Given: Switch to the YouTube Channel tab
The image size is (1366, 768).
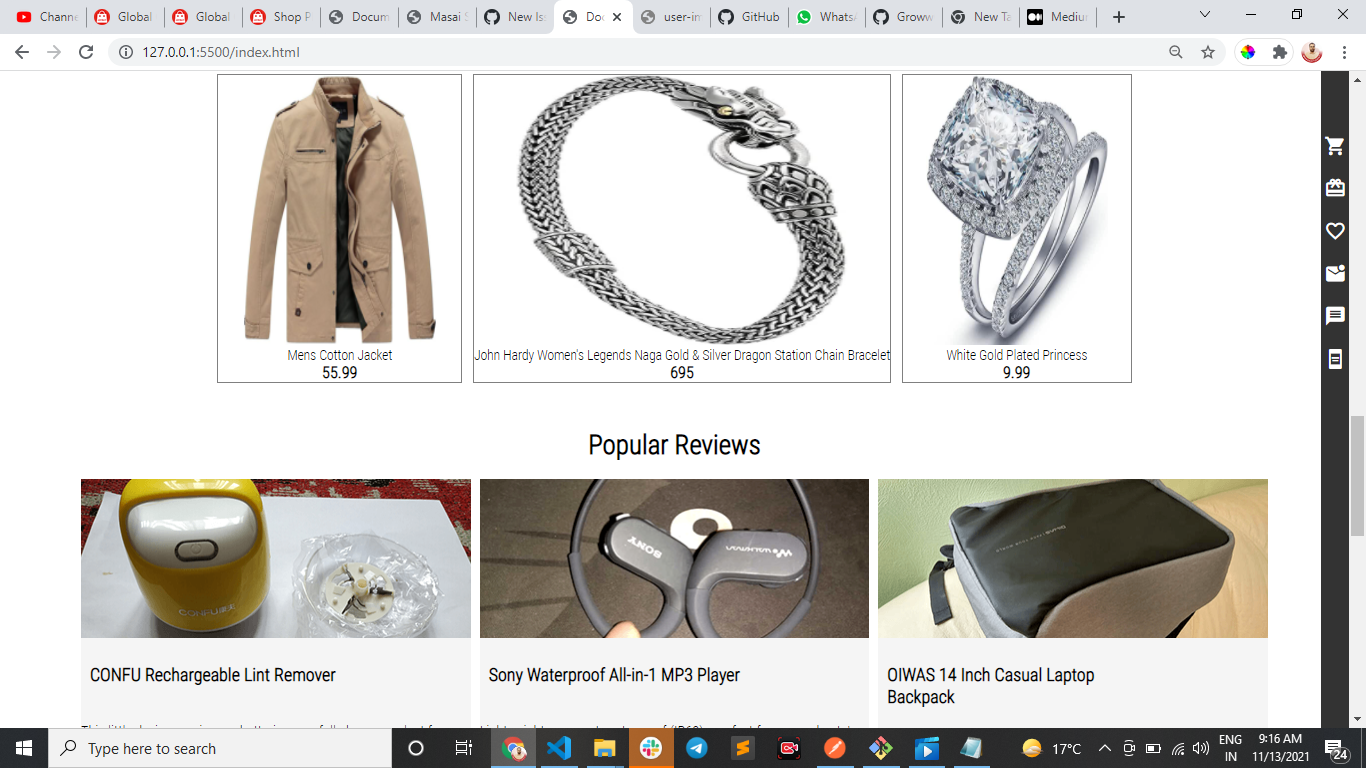Looking at the screenshot, I should click(x=47, y=17).
